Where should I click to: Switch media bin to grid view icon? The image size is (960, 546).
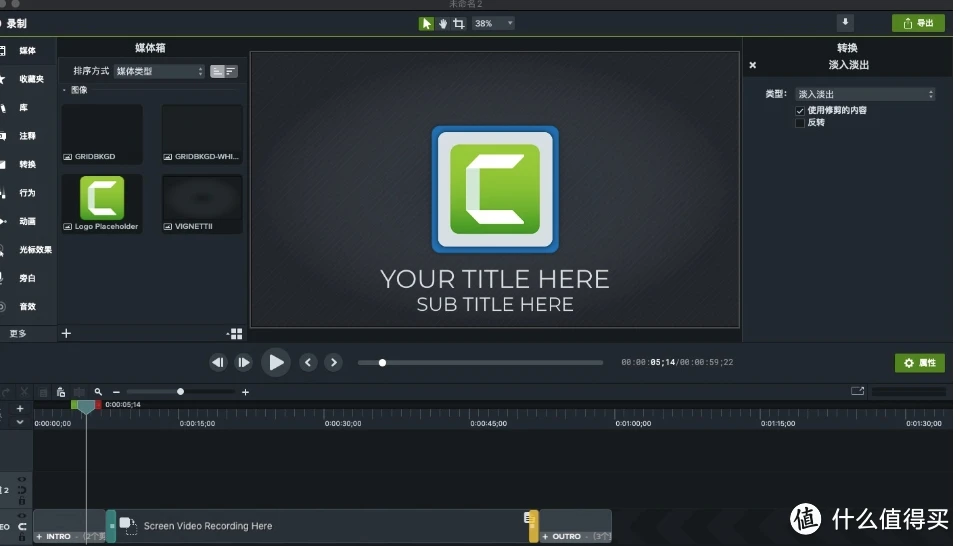pyautogui.click(x=236, y=334)
